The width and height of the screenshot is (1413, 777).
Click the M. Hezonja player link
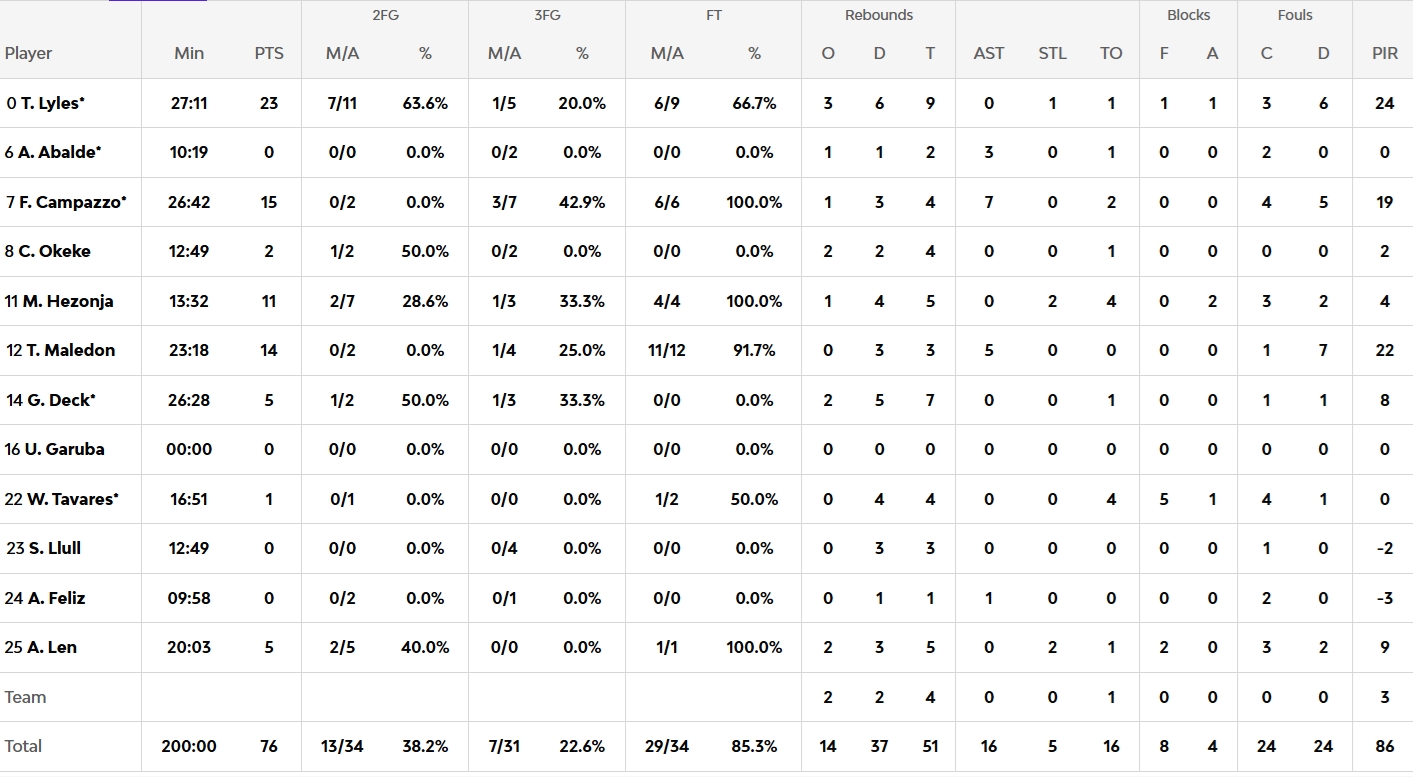(65, 301)
